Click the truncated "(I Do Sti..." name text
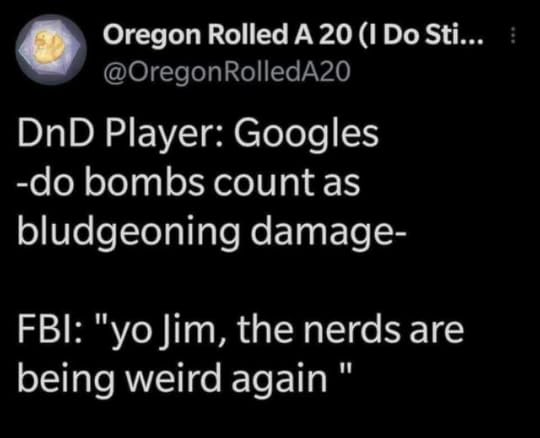This screenshot has width=540, height=438. tap(421, 35)
